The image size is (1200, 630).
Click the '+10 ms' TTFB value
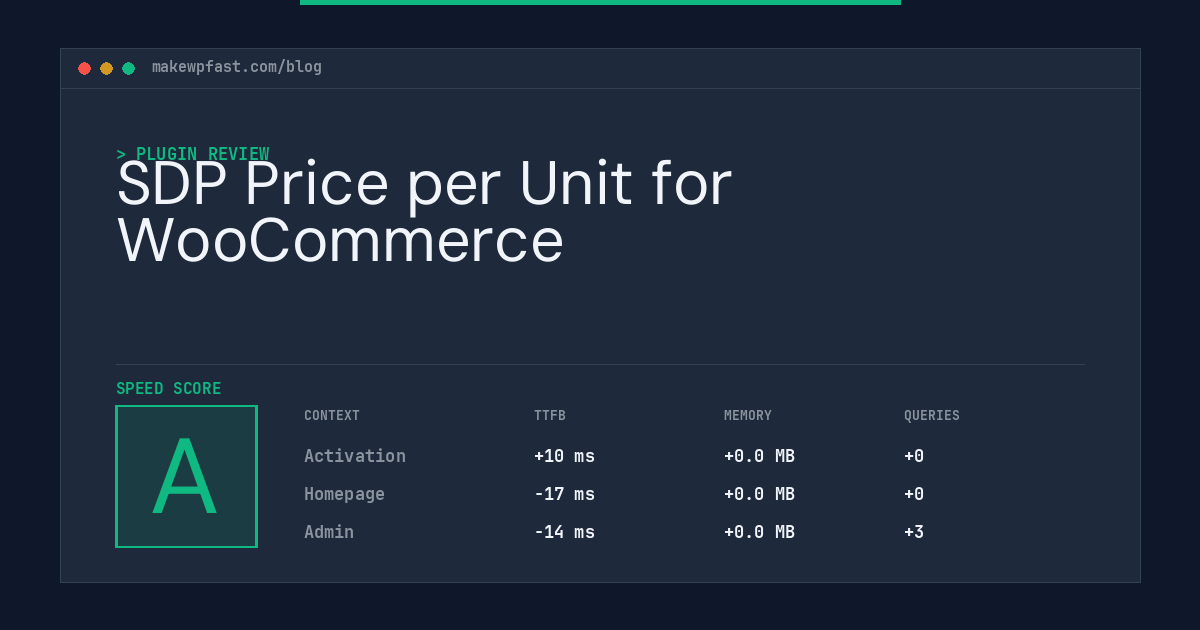564,456
